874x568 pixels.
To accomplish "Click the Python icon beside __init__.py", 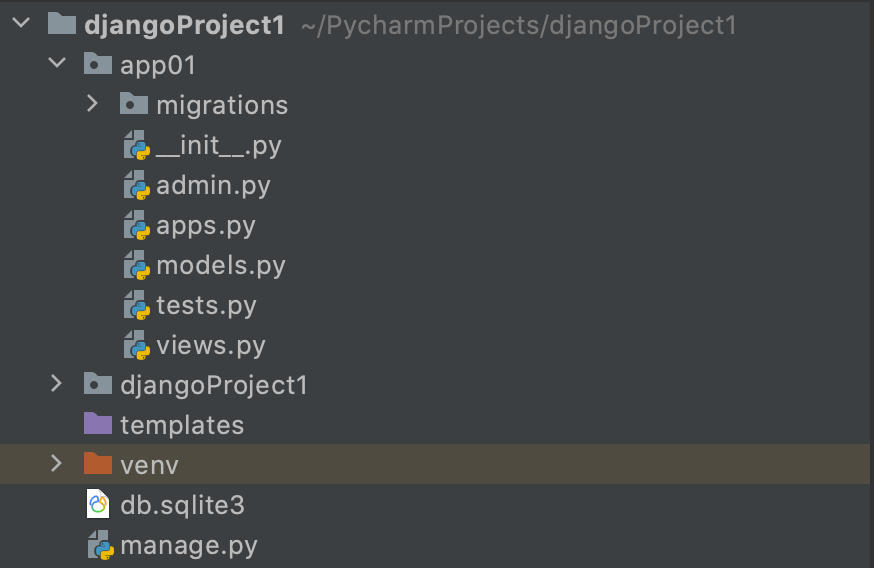I will click(x=136, y=146).
